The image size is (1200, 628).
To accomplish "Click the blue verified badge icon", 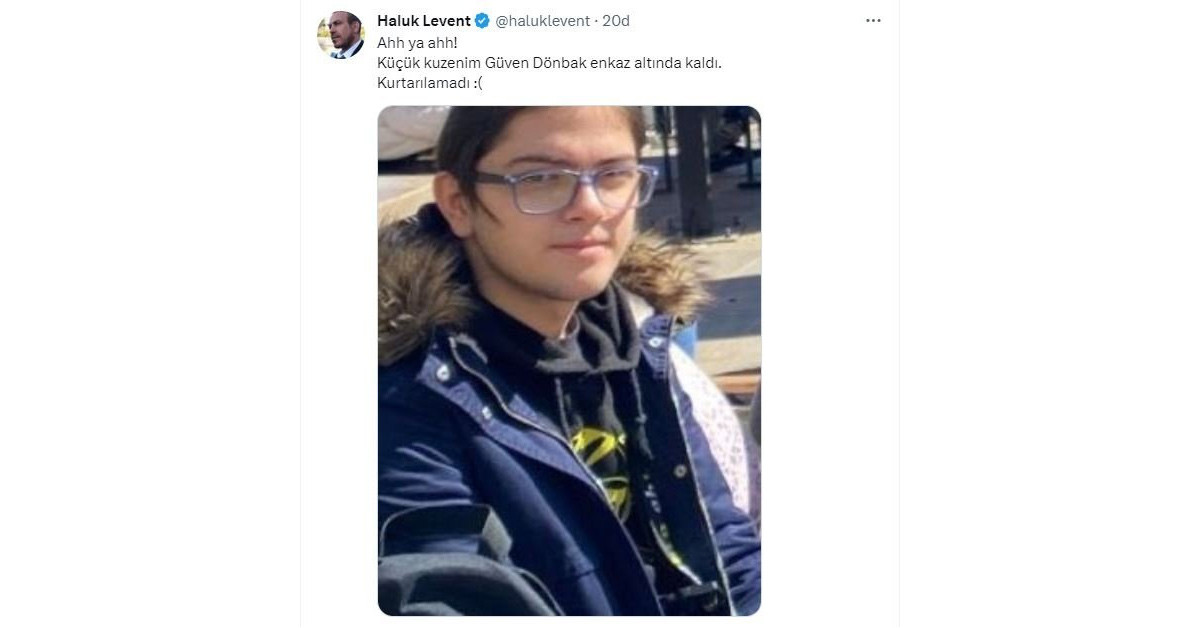I will (x=482, y=21).
